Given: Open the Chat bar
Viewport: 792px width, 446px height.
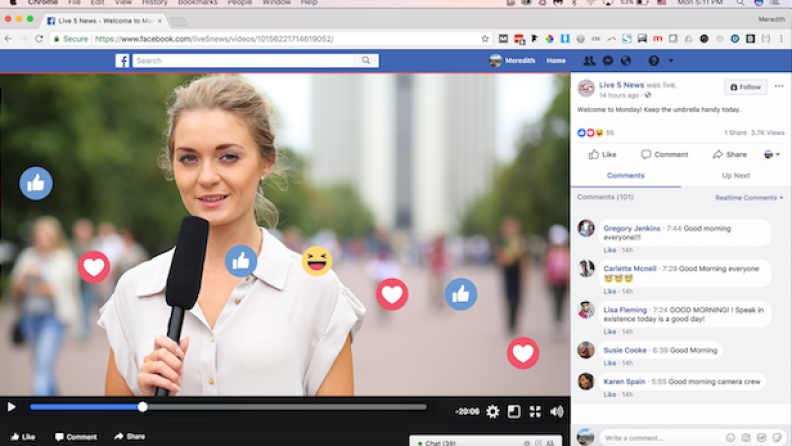Looking at the screenshot, I should (x=485, y=440).
